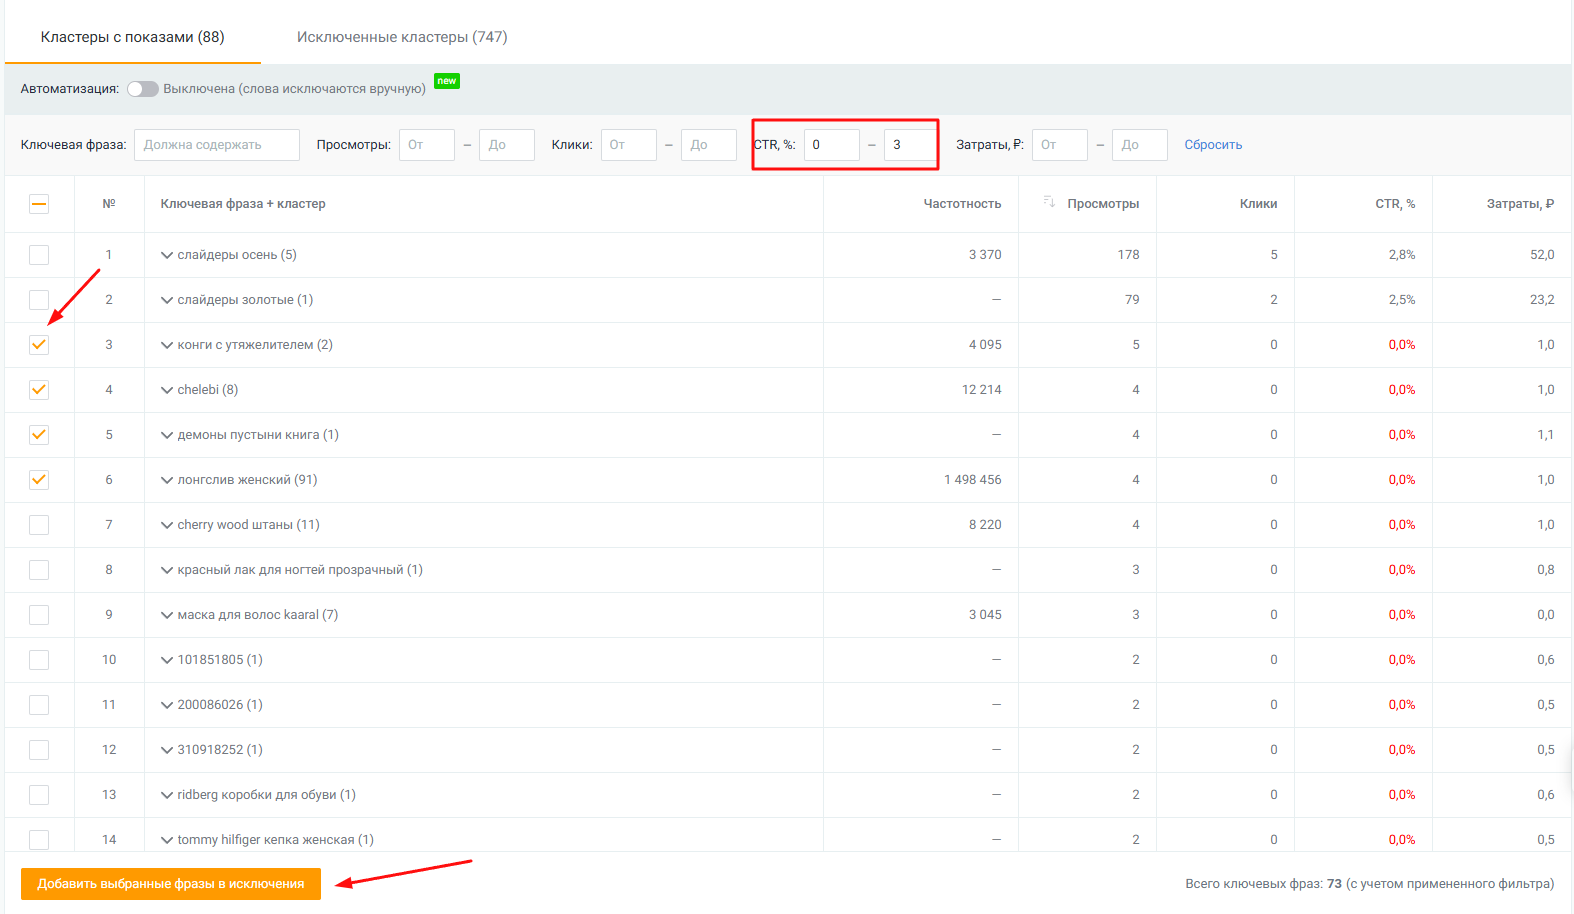1574x914 pixels.
Task: Switch to Исключенные кластеры tab
Action: [402, 37]
